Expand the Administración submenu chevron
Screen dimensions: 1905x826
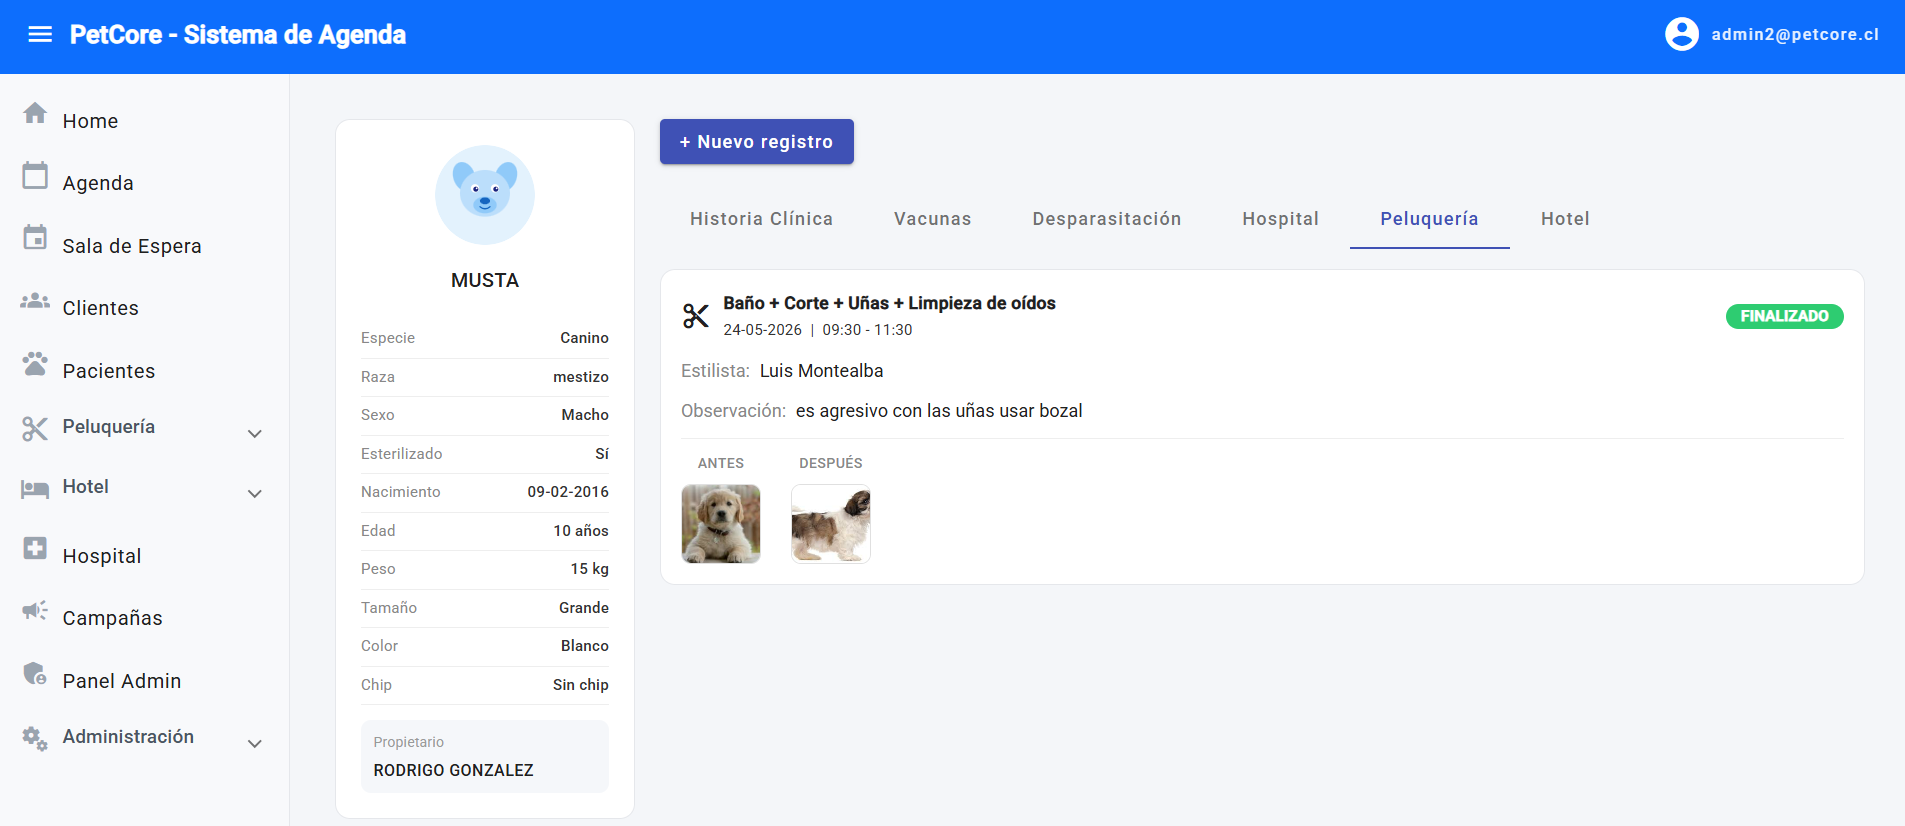click(255, 744)
